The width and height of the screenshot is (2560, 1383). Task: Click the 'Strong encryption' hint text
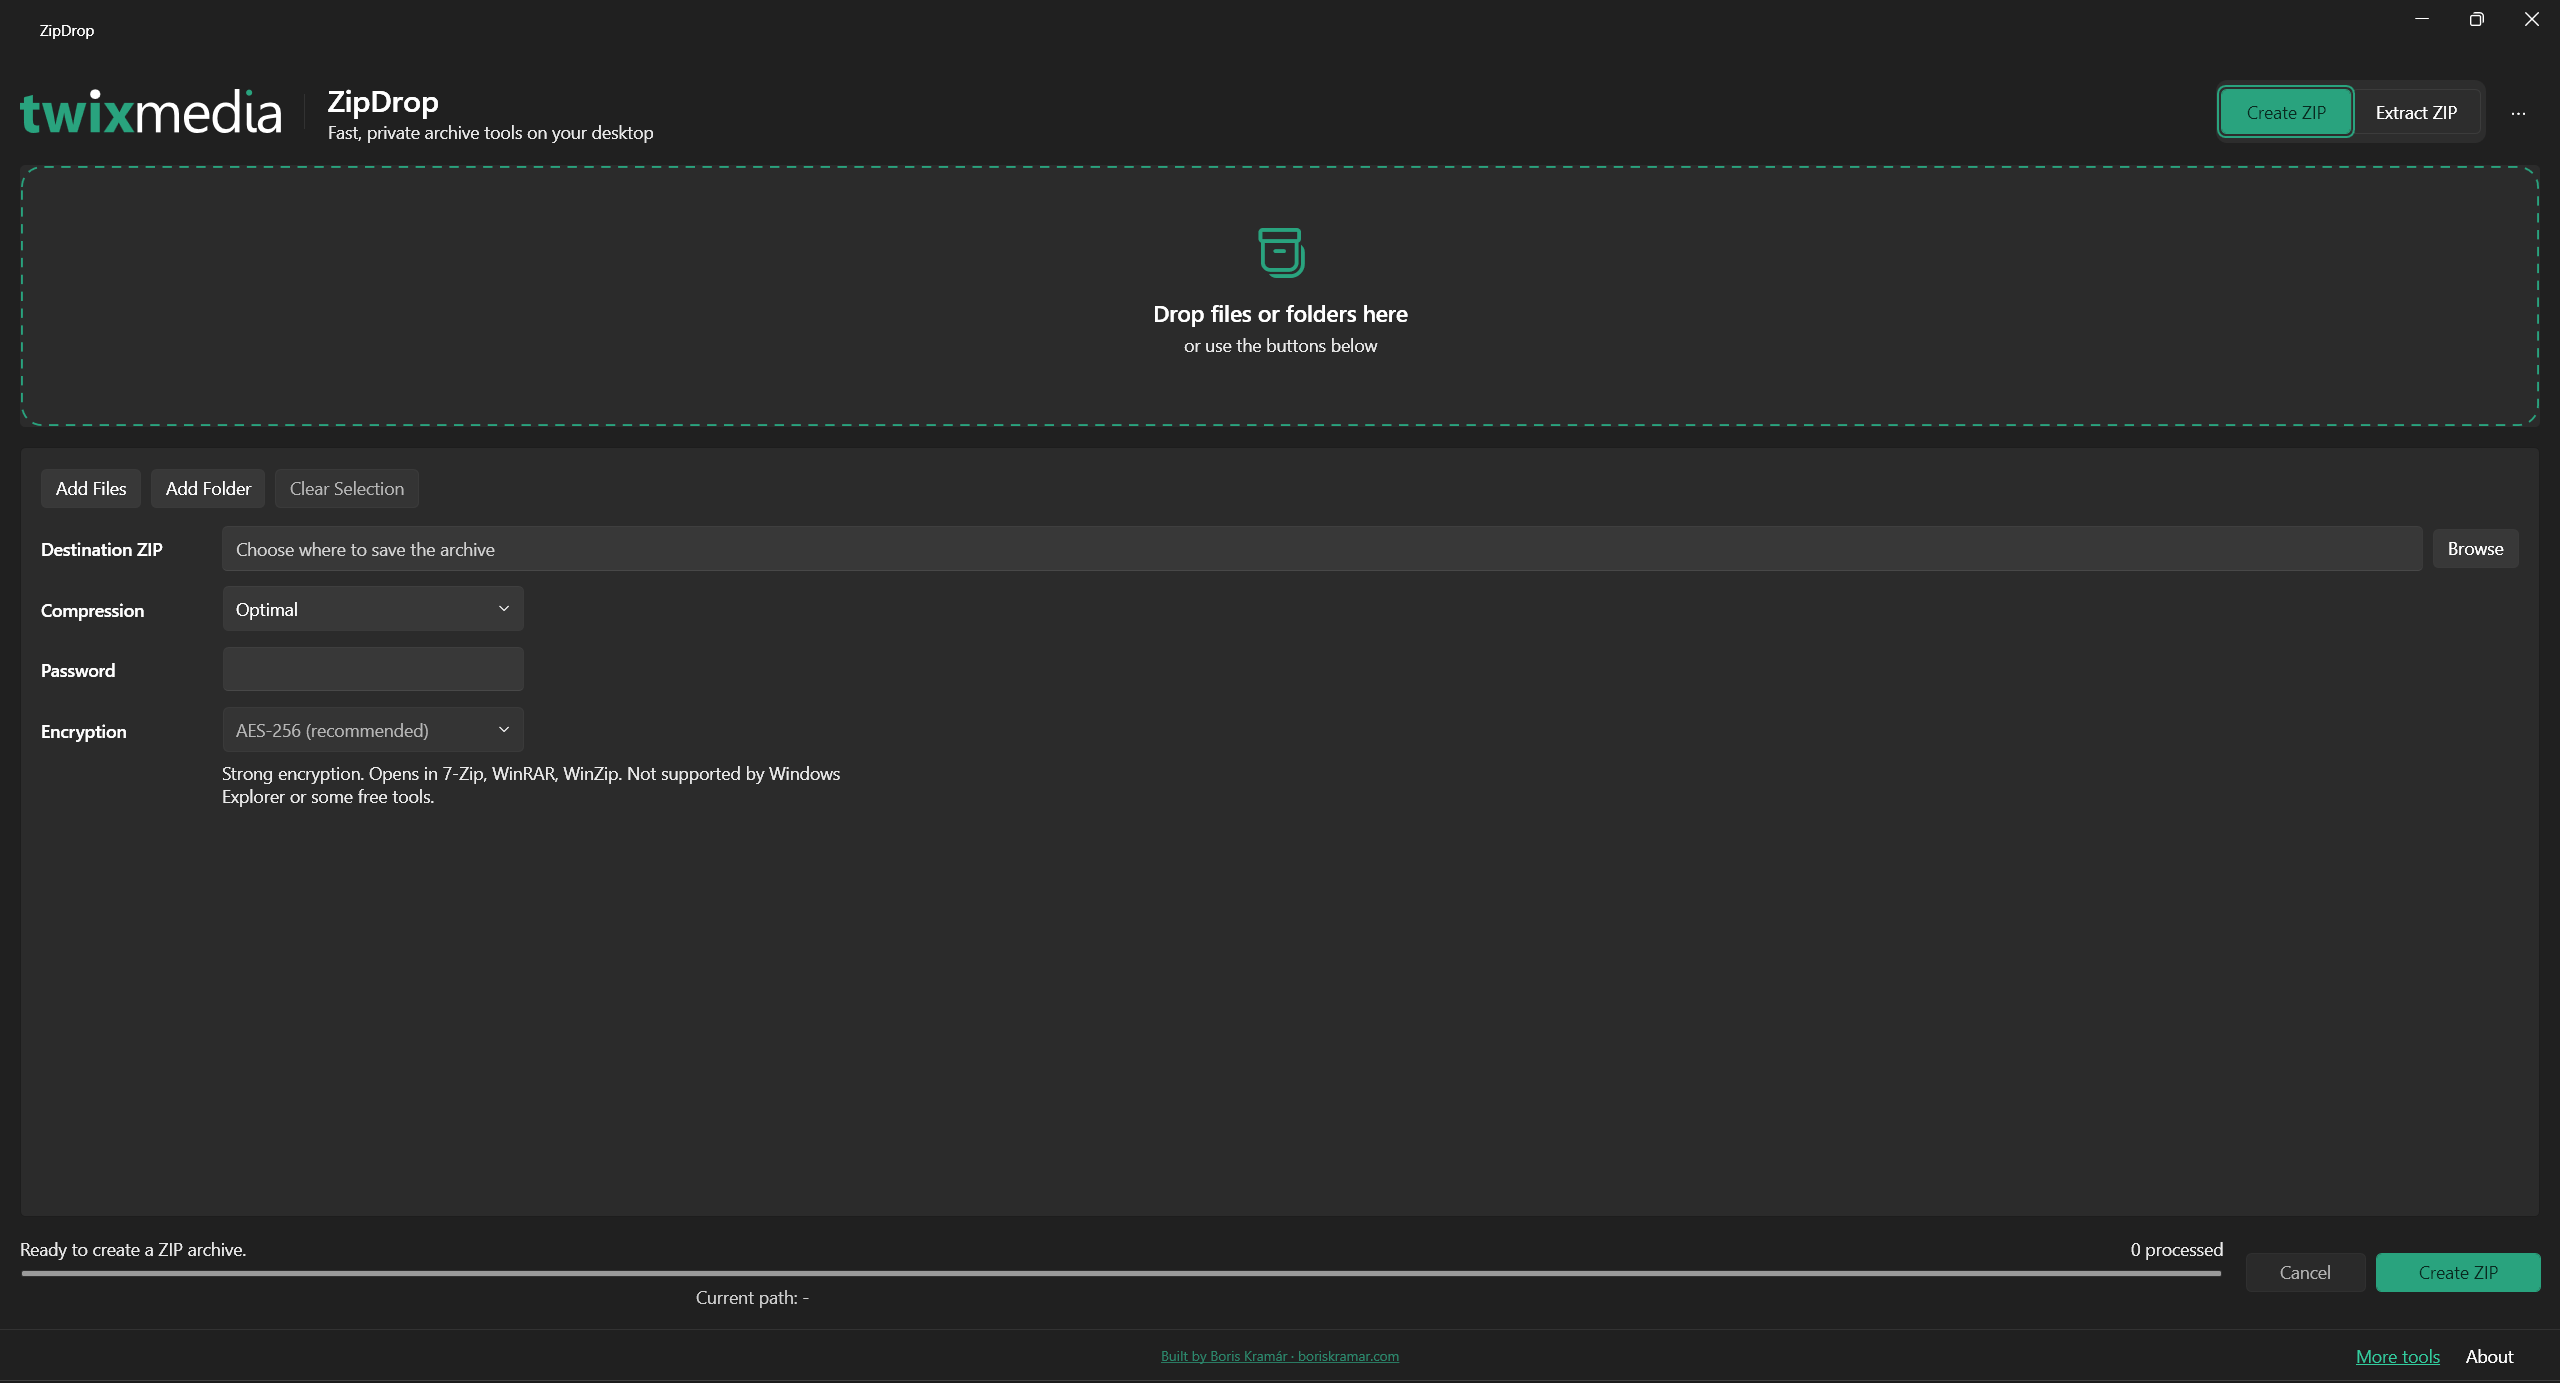click(531, 785)
